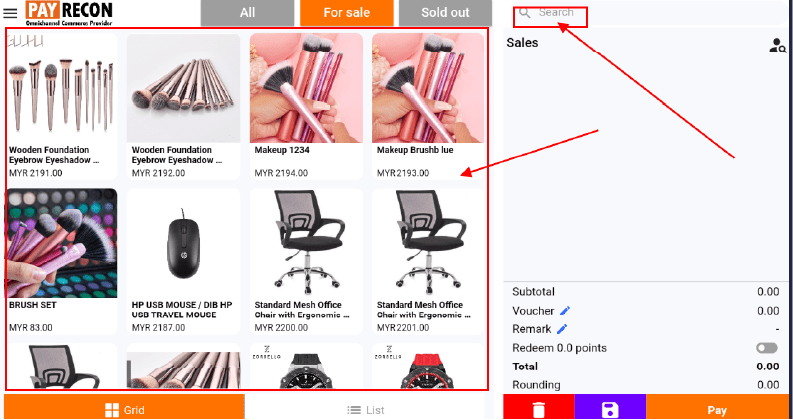
Task: Save the order with floppy disk icon
Action: click(610, 407)
